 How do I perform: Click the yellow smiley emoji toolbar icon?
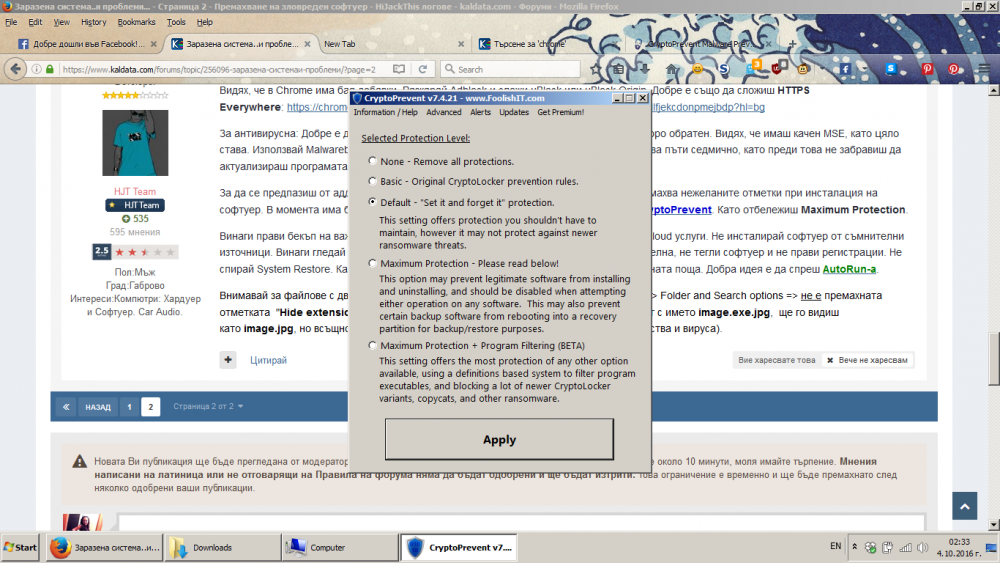(698, 69)
